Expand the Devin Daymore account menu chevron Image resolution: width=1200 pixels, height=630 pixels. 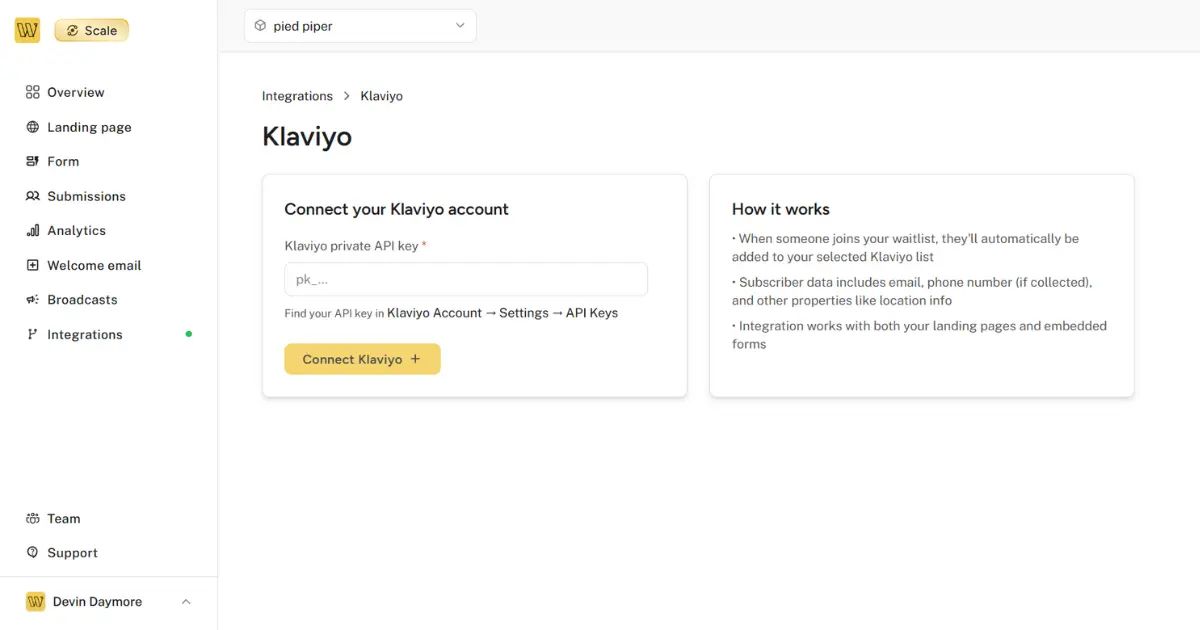pos(186,601)
